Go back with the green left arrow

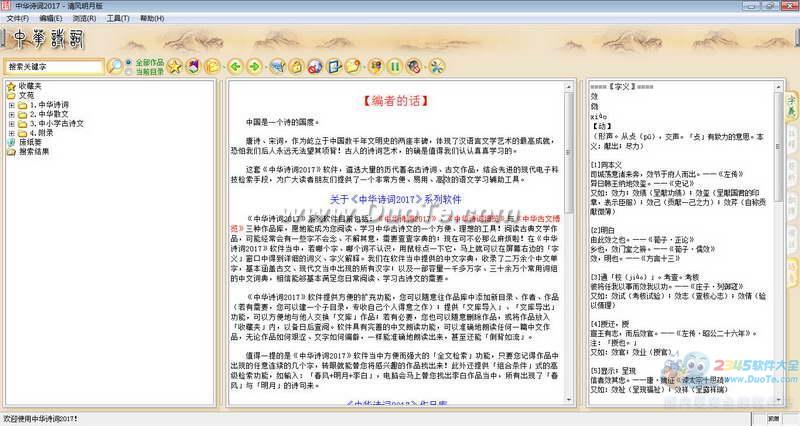[x=235, y=66]
